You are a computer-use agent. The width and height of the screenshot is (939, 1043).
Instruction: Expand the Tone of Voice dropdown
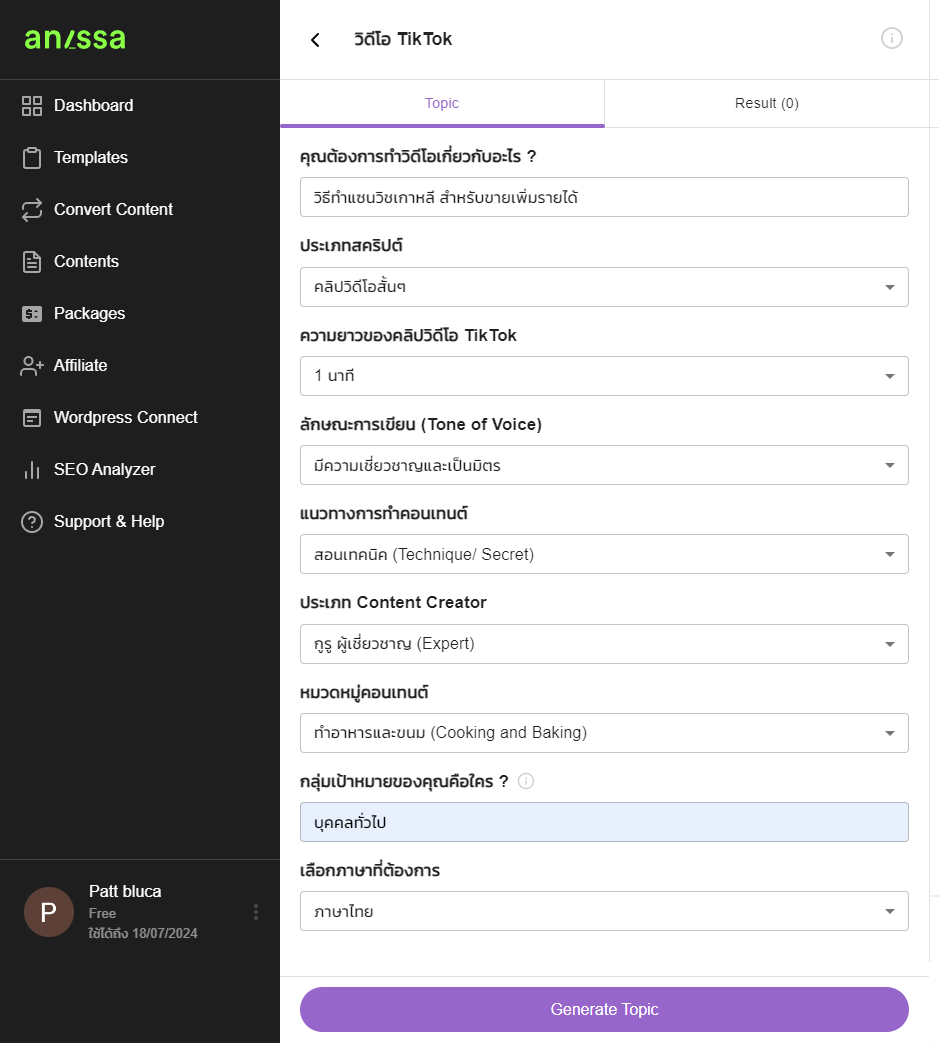coord(604,465)
